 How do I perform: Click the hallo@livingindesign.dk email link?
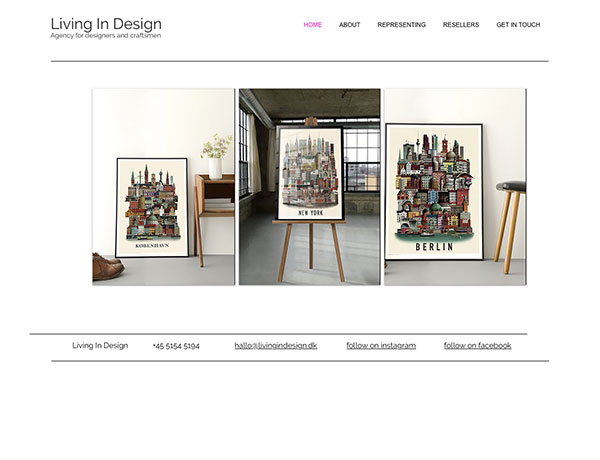pos(276,346)
